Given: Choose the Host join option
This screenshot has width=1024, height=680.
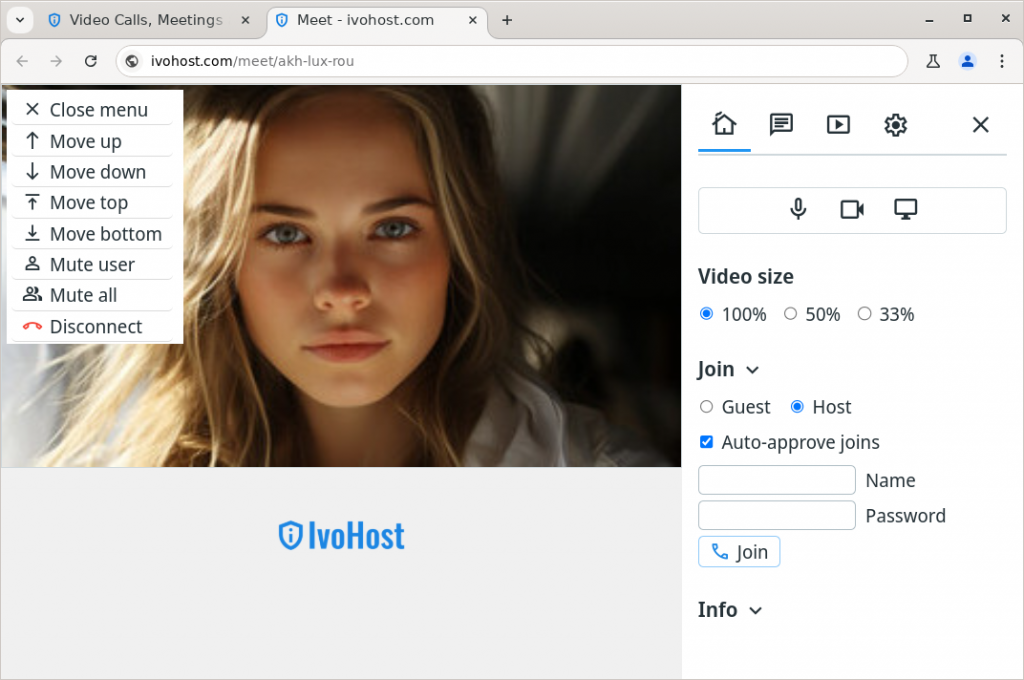Looking at the screenshot, I should (x=797, y=406).
